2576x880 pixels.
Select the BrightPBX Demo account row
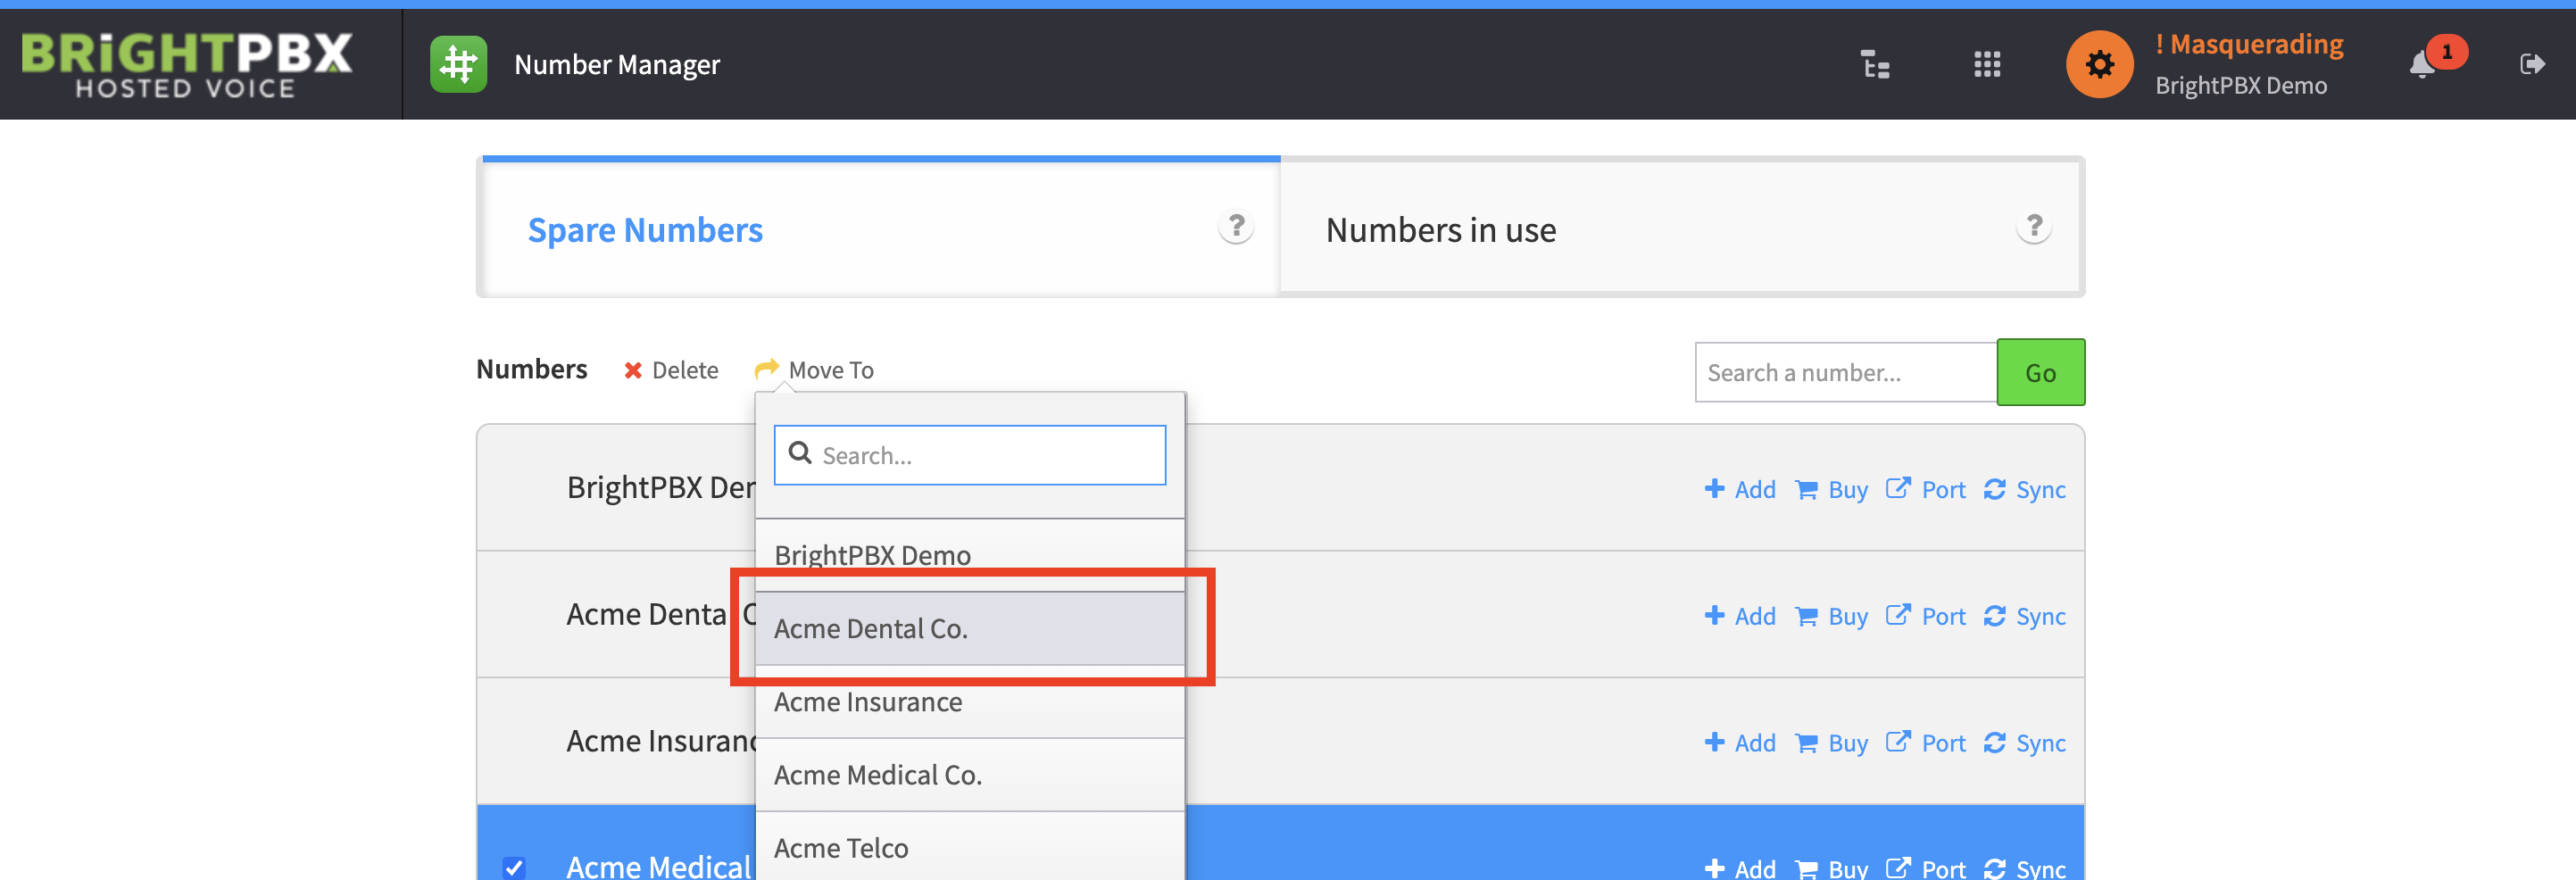pos(1280,488)
